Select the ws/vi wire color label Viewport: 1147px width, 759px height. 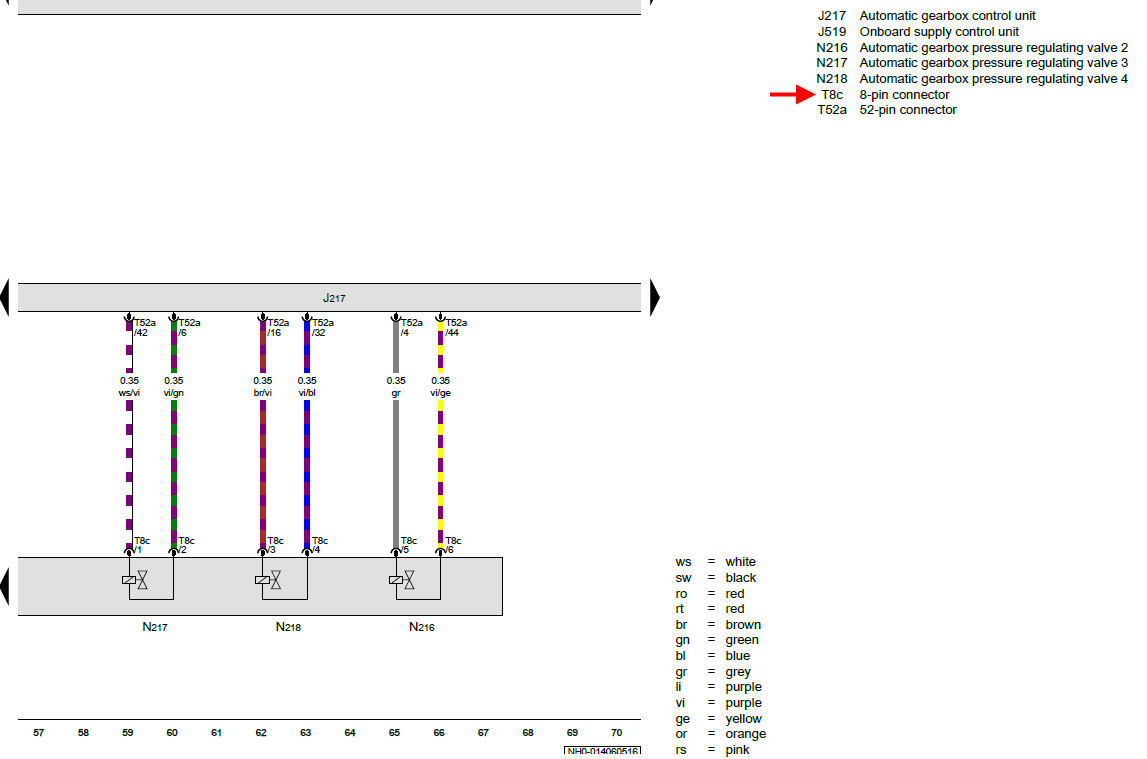pyautogui.click(x=129, y=393)
